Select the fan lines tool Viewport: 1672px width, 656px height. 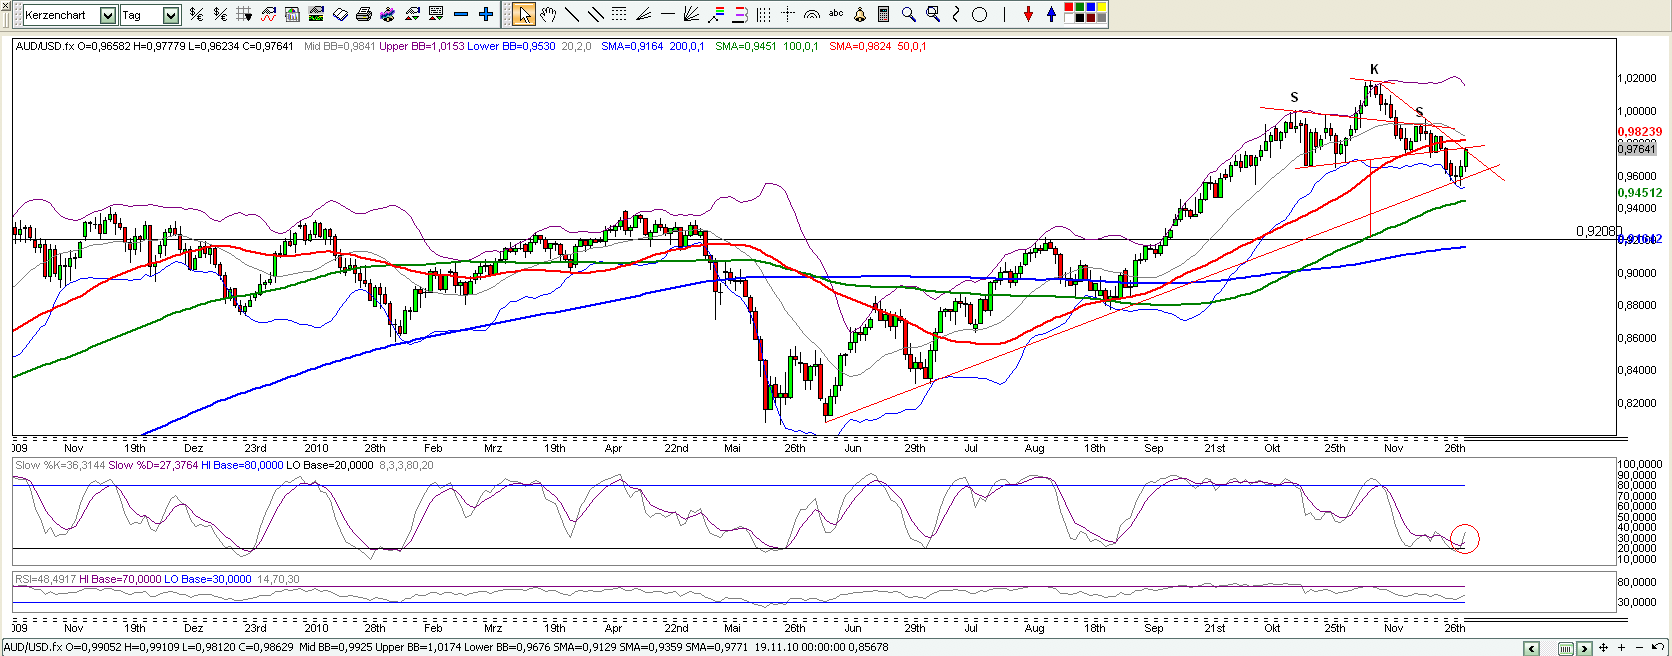point(644,14)
